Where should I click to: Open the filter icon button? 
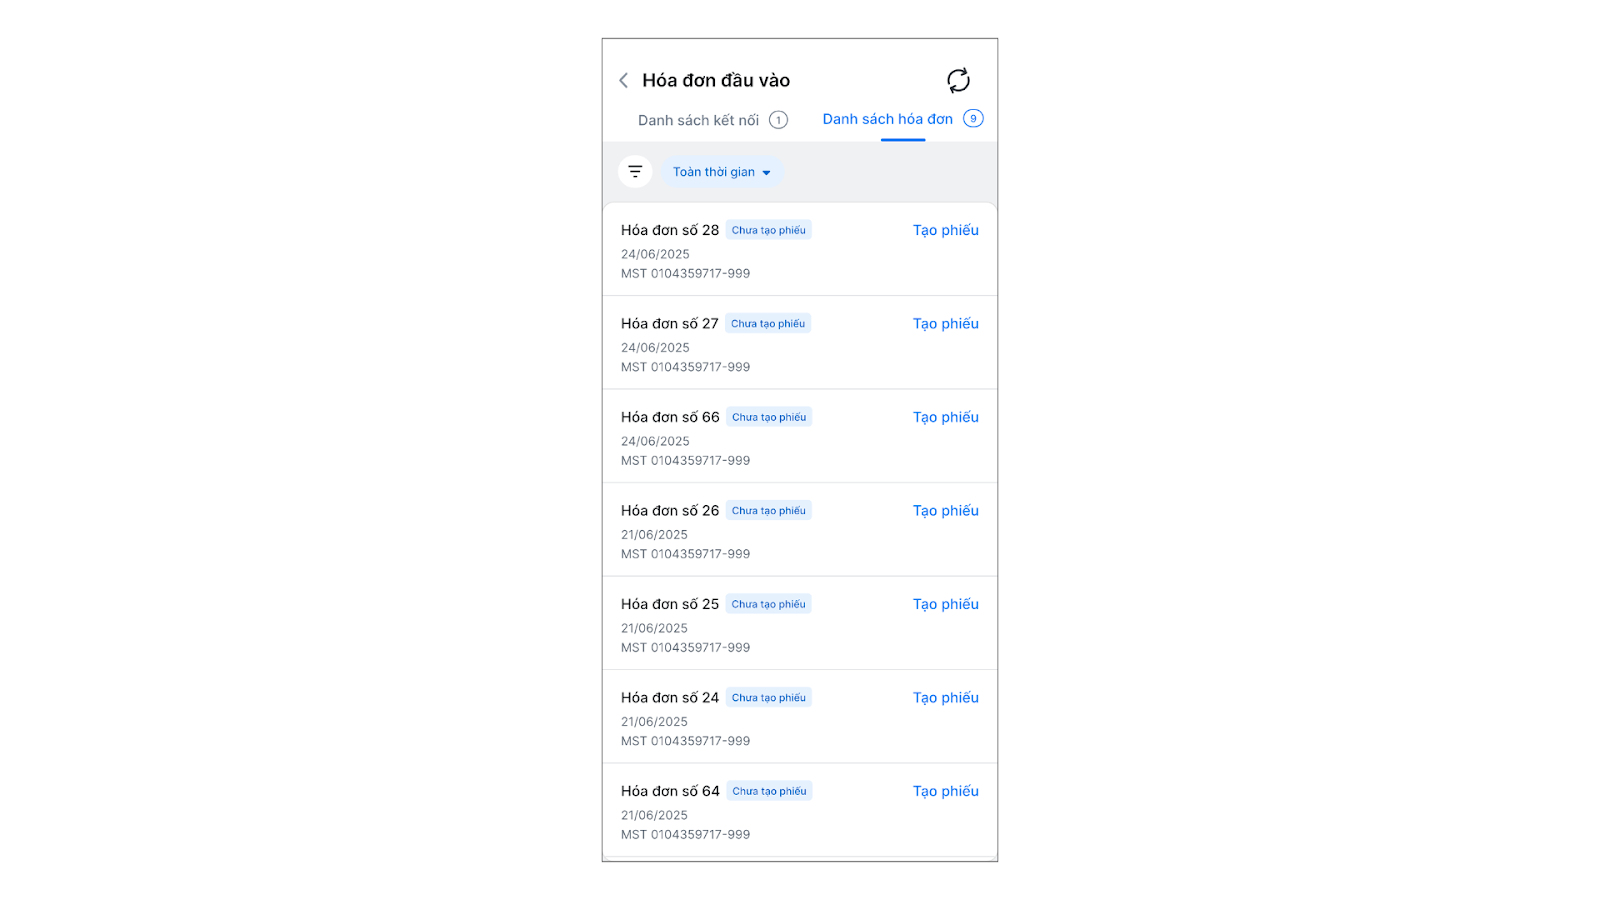pos(635,172)
